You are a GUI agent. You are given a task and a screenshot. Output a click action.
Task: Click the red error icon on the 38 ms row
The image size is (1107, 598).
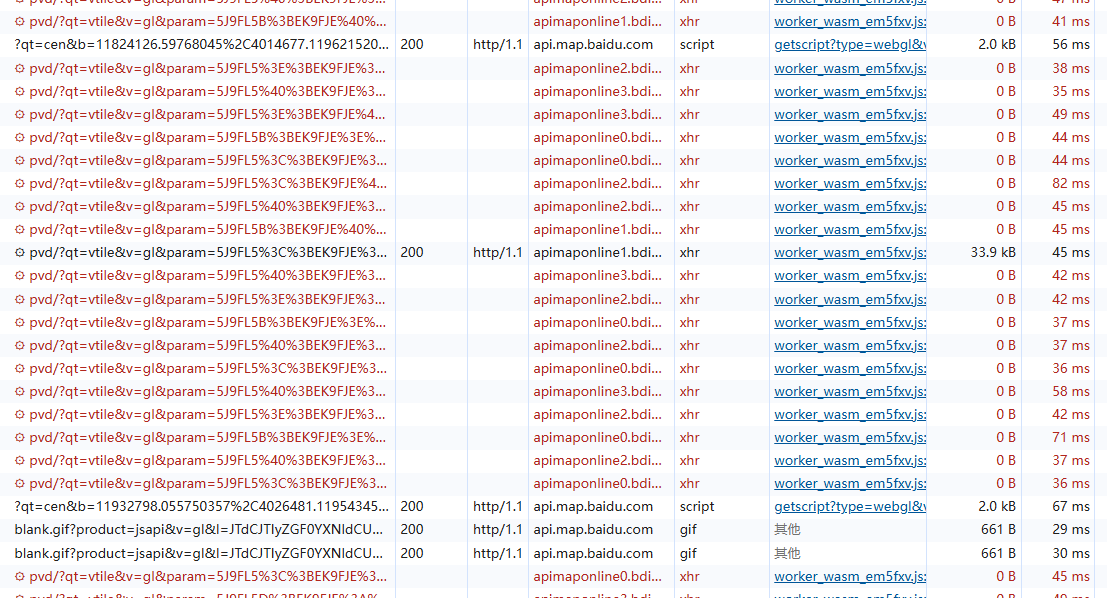click(x=20, y=69)
